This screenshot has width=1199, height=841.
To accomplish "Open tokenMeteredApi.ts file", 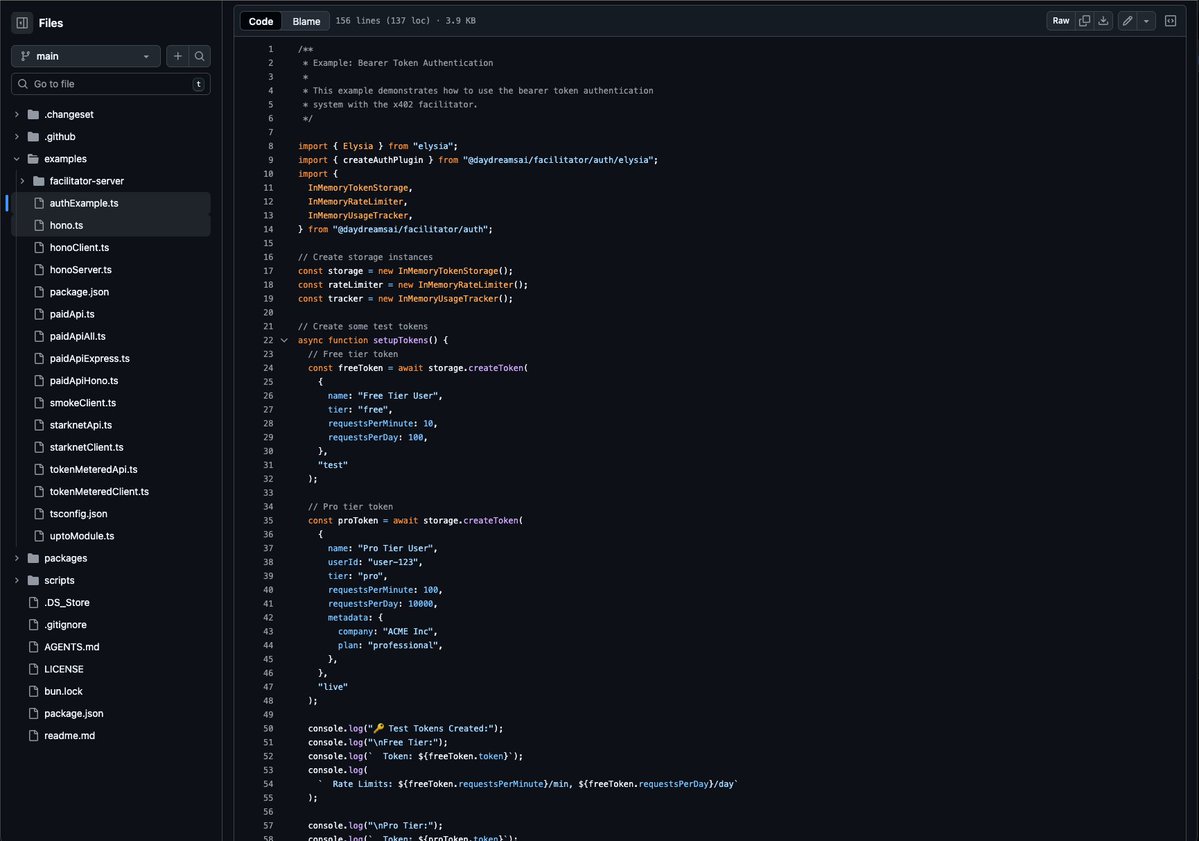I will tap(93, 469).
